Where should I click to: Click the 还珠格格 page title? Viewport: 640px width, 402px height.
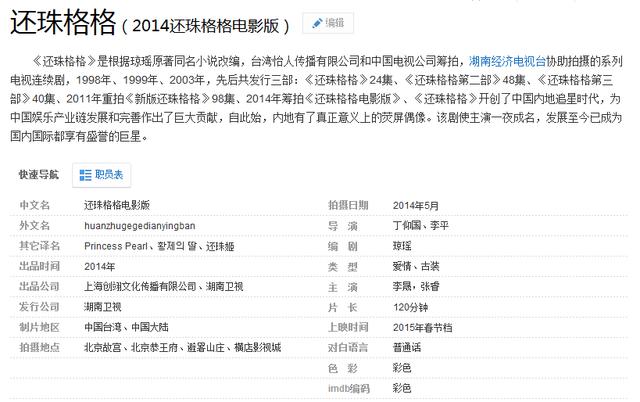(x=62, y=21)
